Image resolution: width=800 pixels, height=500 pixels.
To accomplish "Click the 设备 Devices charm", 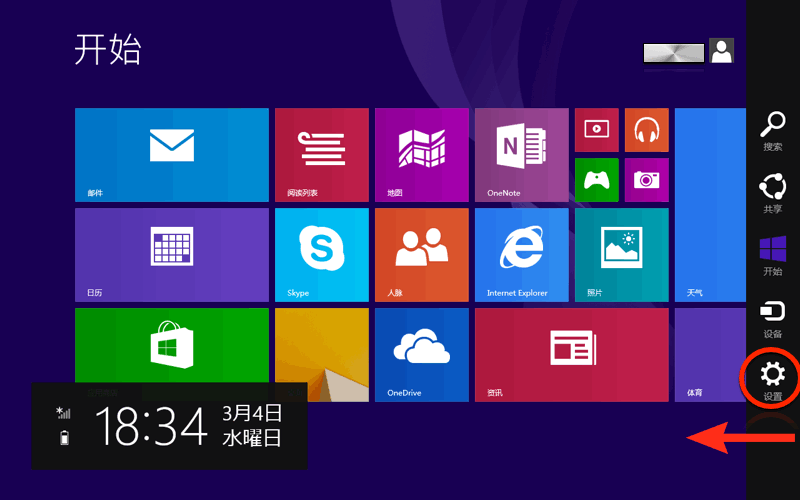I will click(x=772, y=317).
